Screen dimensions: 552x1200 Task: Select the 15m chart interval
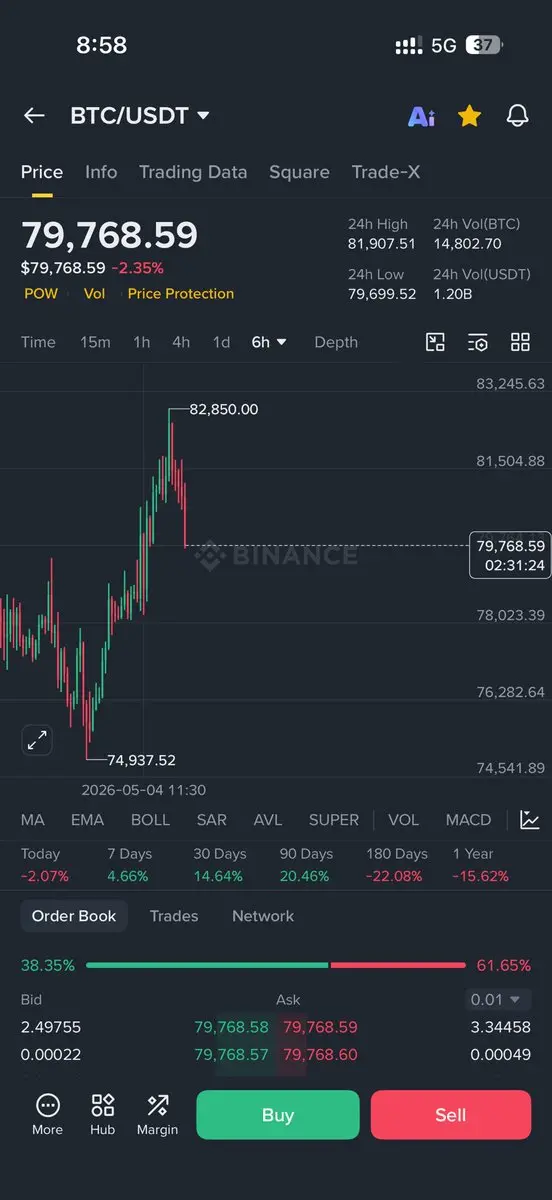pos(95,342)
